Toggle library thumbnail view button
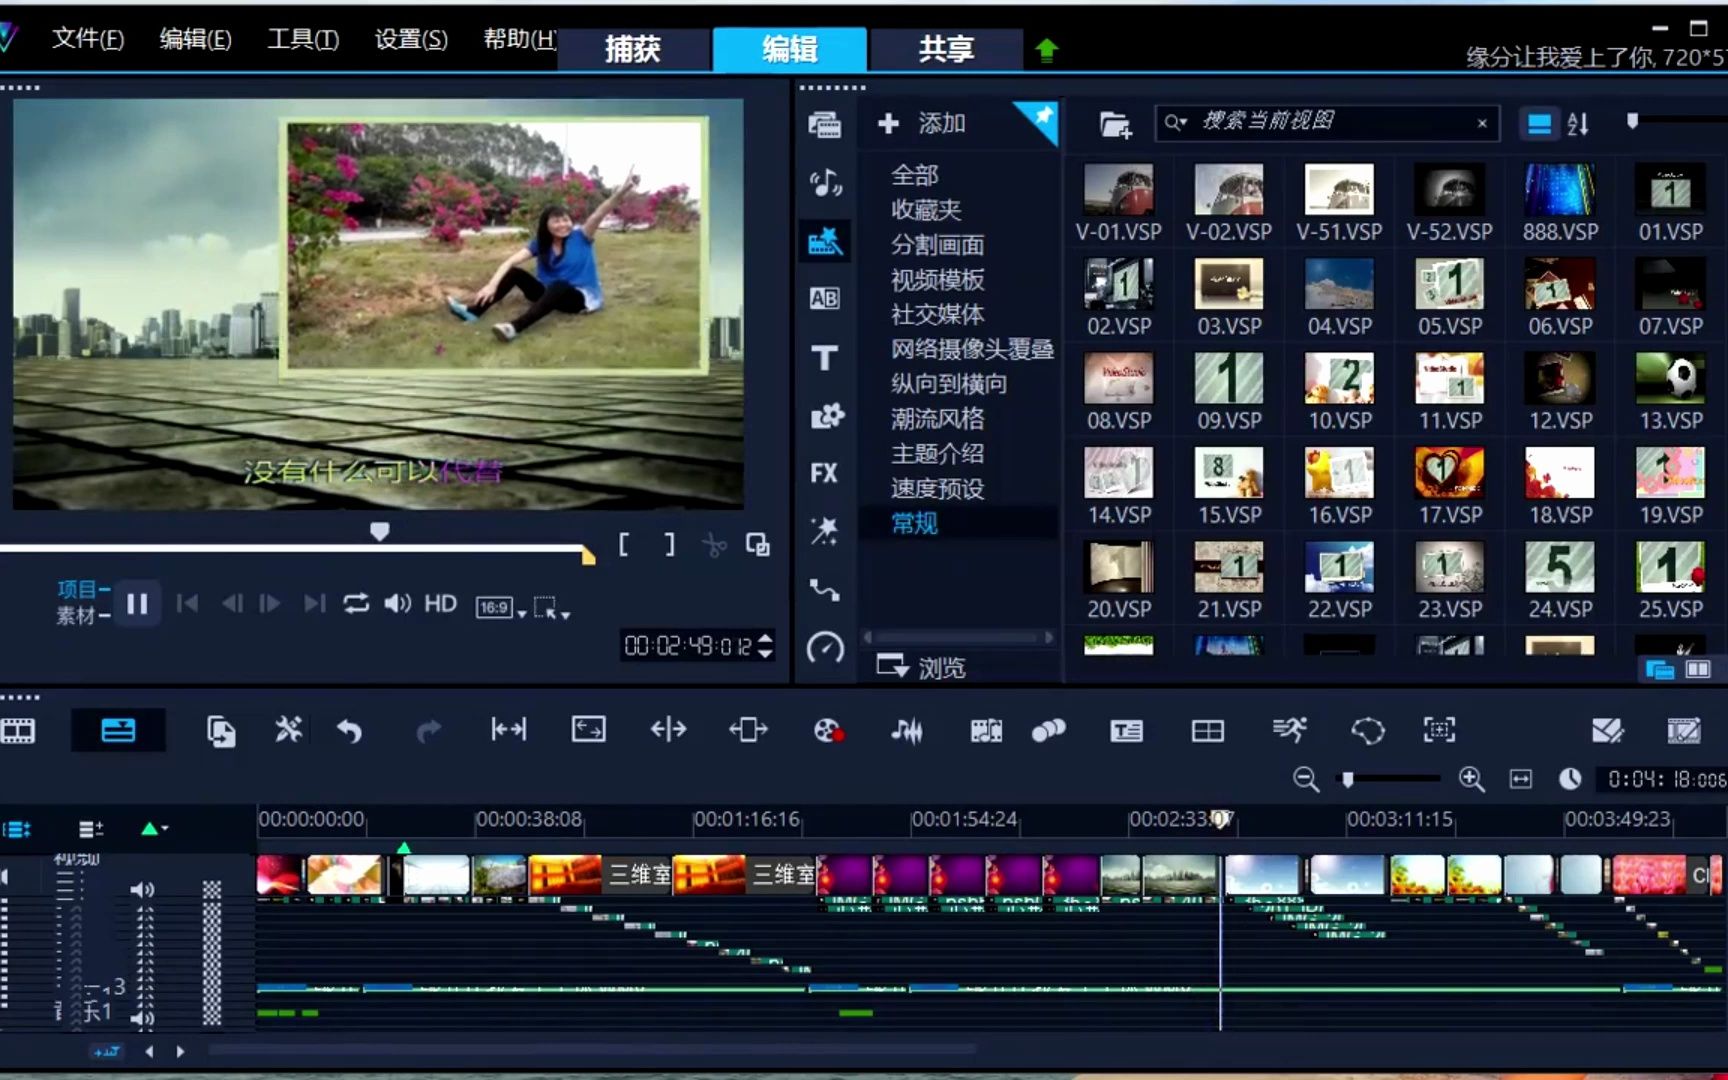Image resolution: width=1728 pixels, height=1080 pixels. 1539,124
